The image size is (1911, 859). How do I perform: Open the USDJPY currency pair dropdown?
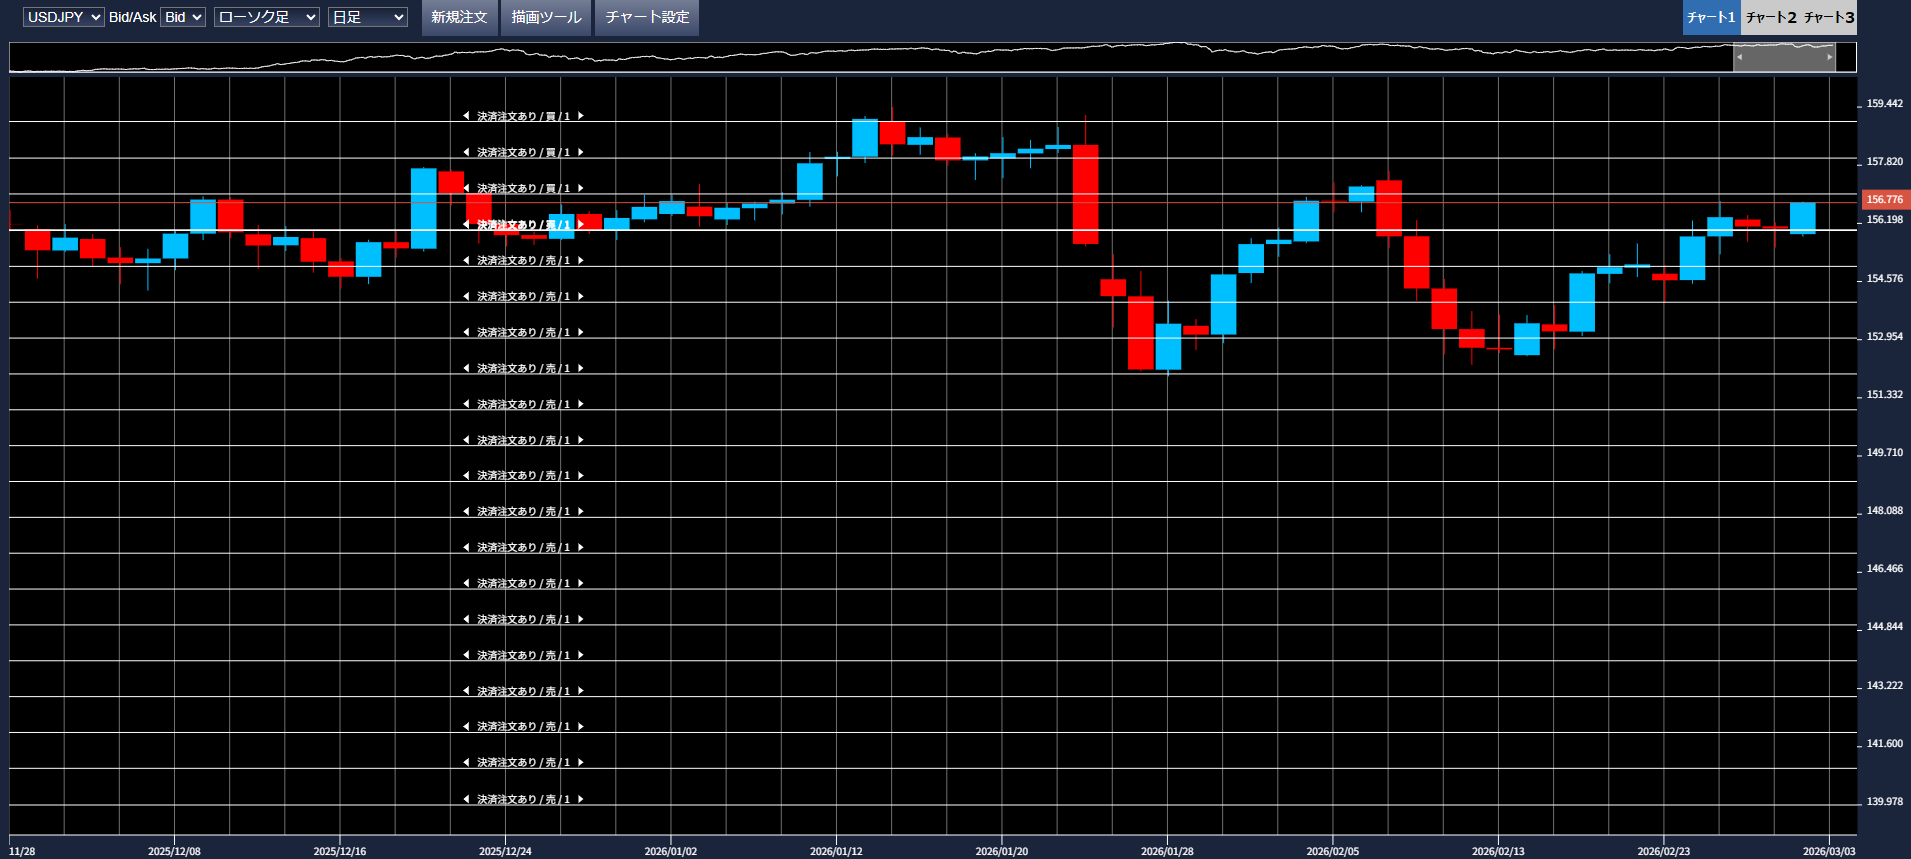point(63,17)
